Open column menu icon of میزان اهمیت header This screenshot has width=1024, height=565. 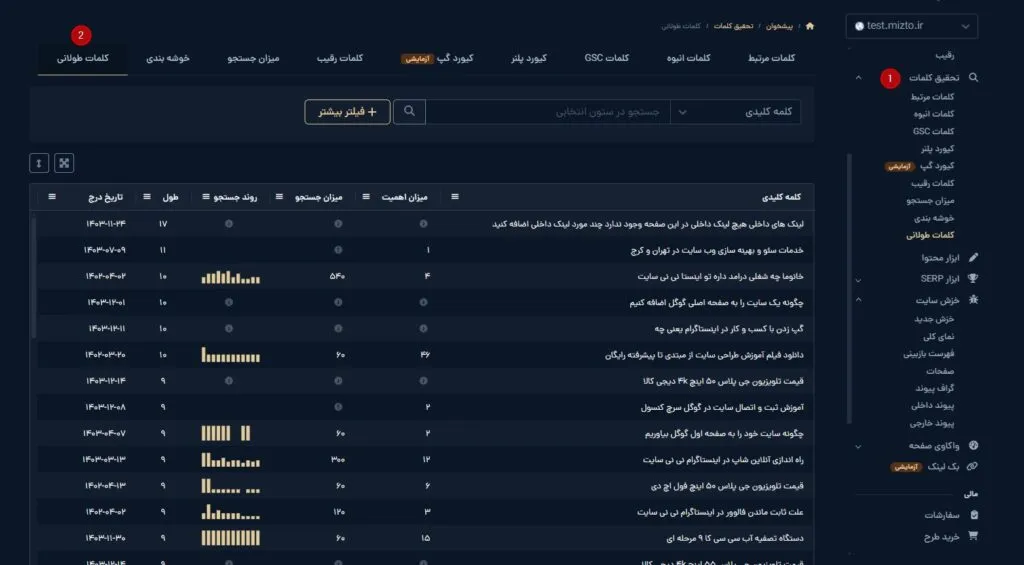366,197
